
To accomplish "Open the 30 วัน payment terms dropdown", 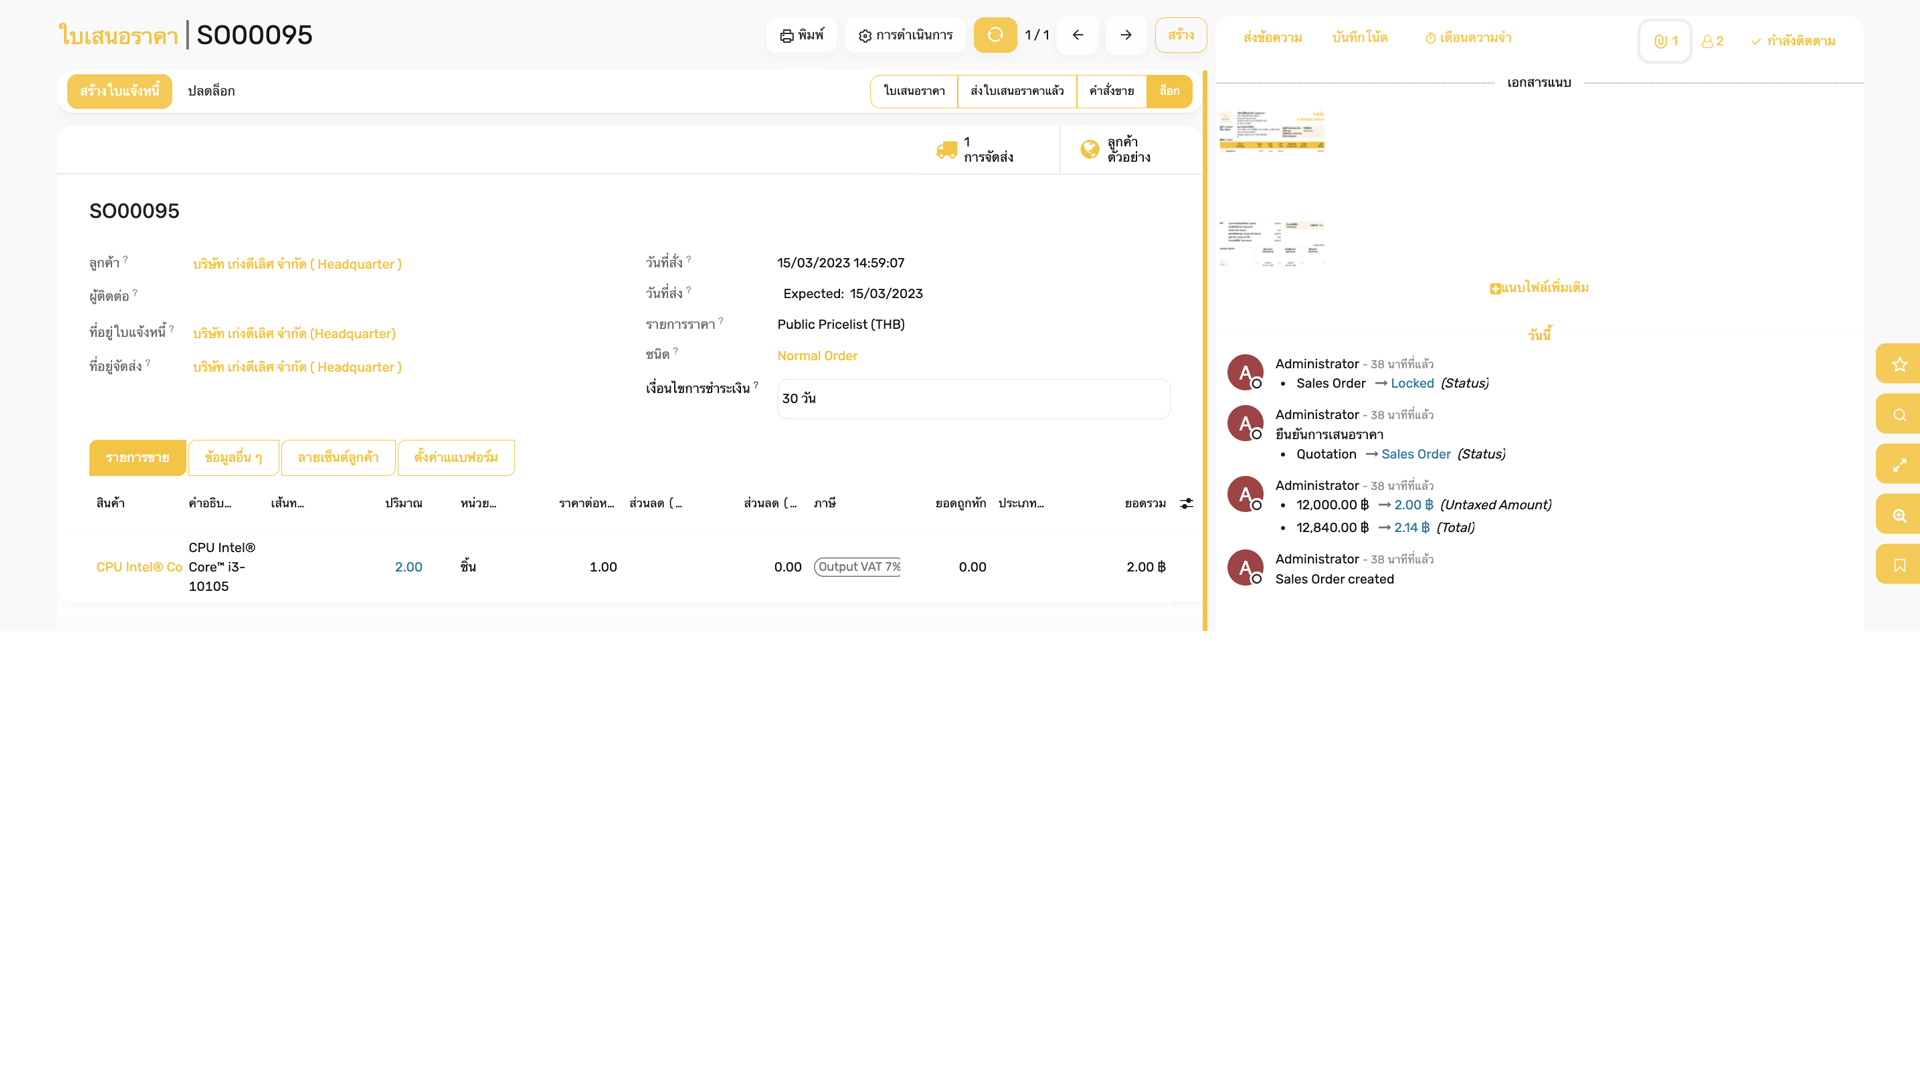I will [973, 398].
